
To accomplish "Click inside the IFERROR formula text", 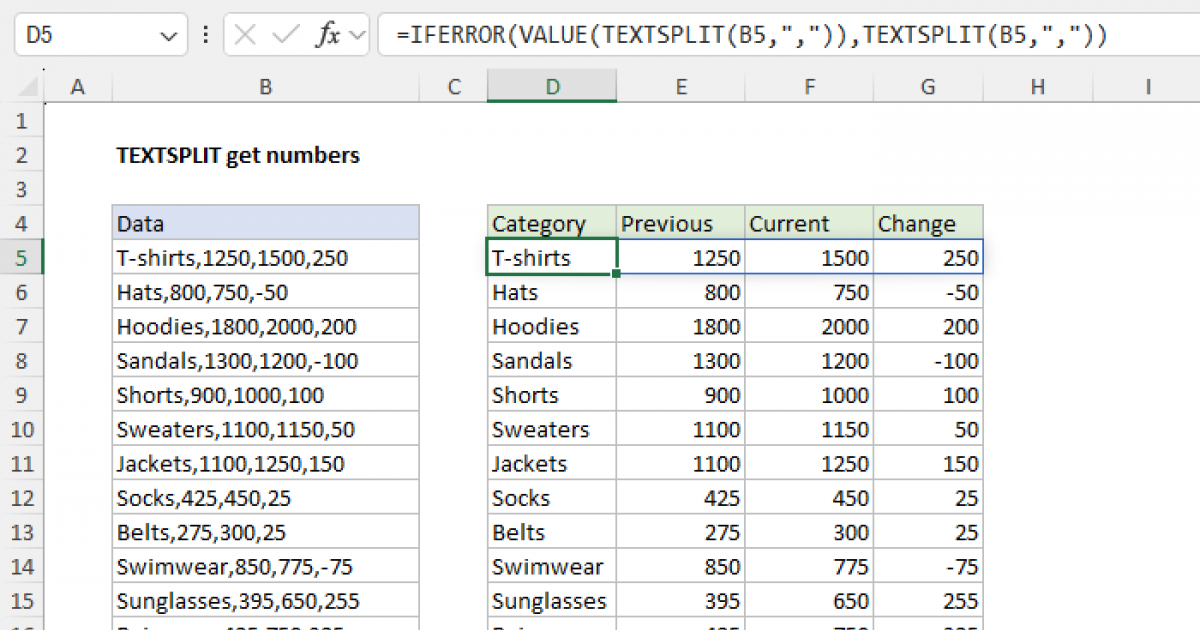I will tap(750, 36).
